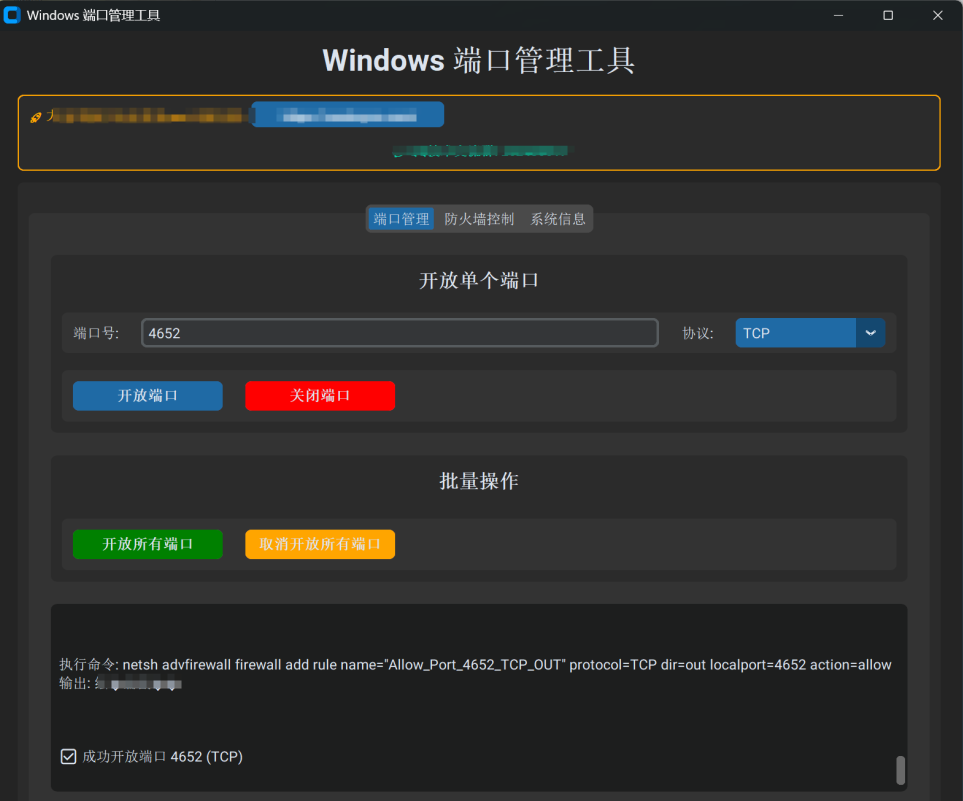Click the log output scrollbar thumb
The height and width of the screenshot is (801, 963).
tap(900, 770)
